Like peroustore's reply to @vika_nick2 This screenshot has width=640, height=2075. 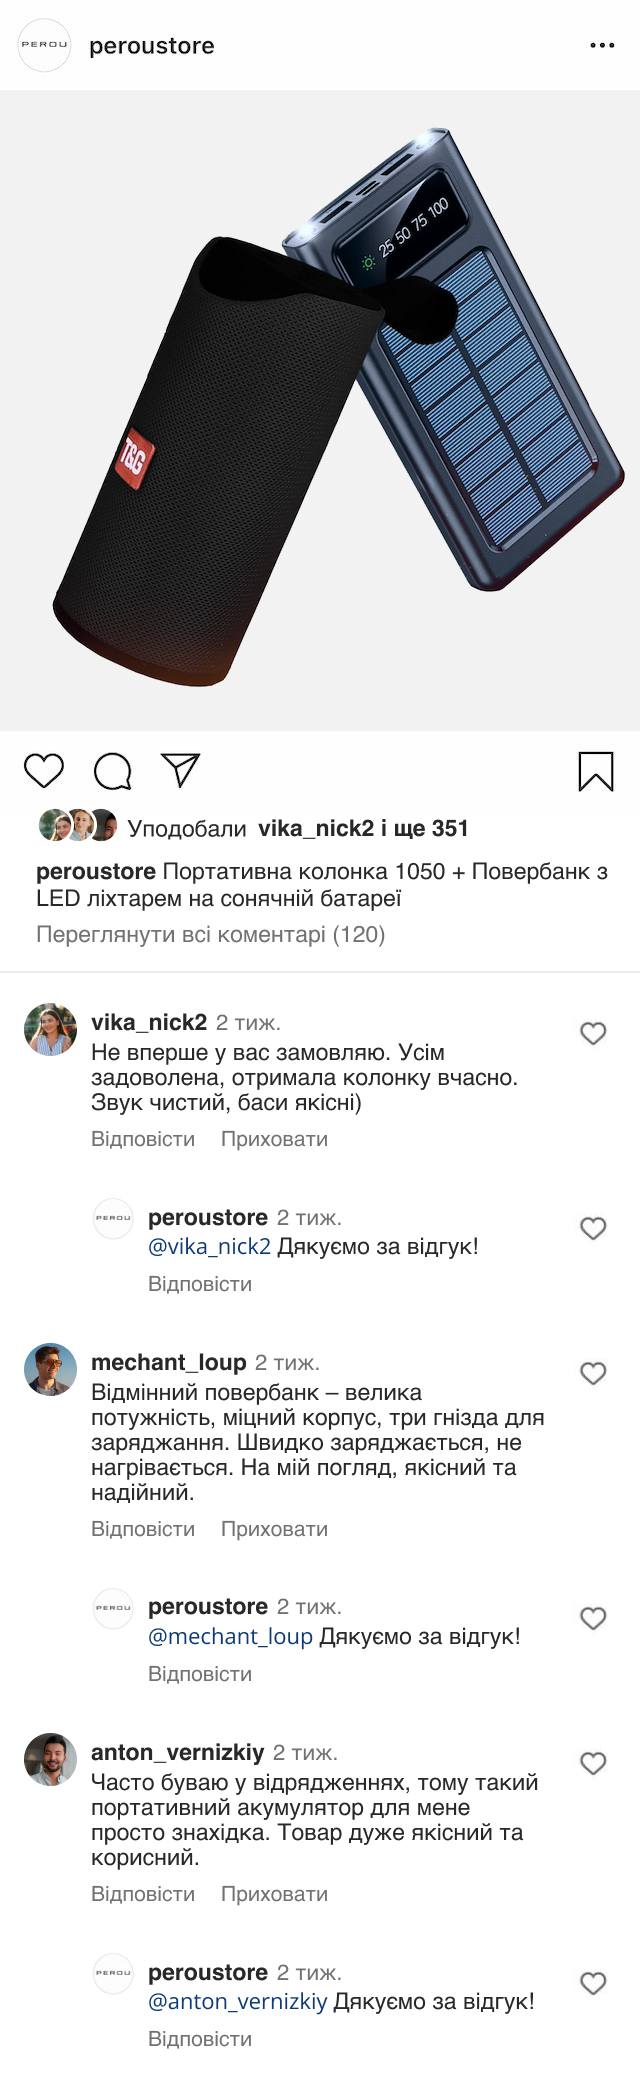pos(594,1228)
